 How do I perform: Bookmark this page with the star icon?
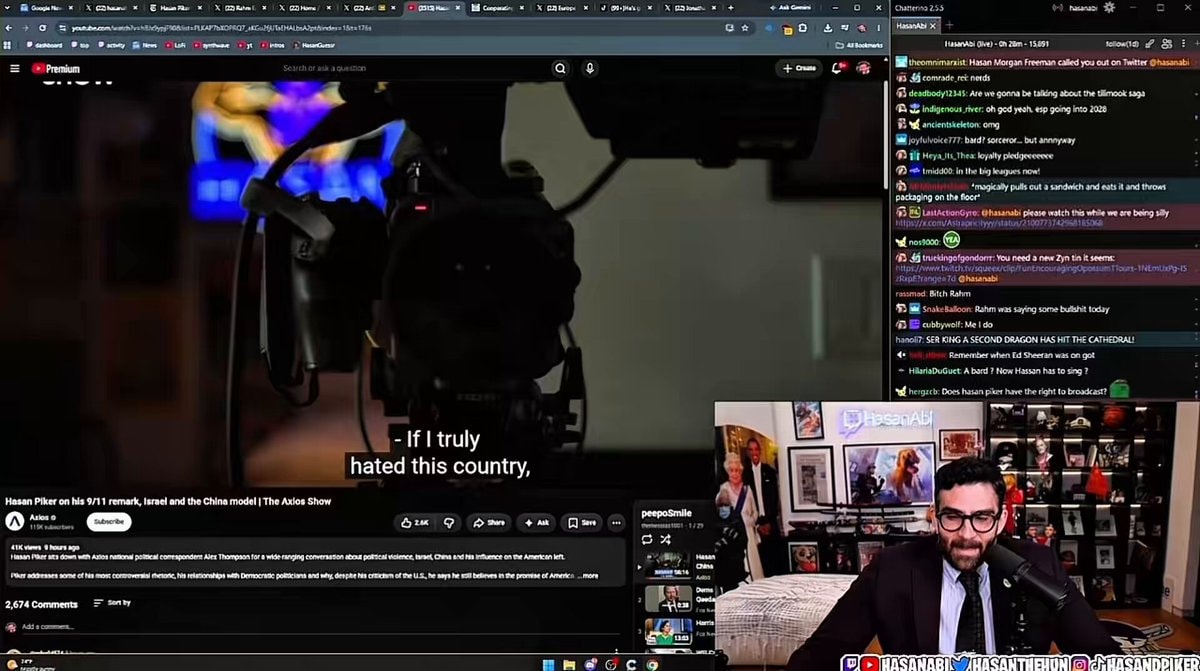[745, 28]
